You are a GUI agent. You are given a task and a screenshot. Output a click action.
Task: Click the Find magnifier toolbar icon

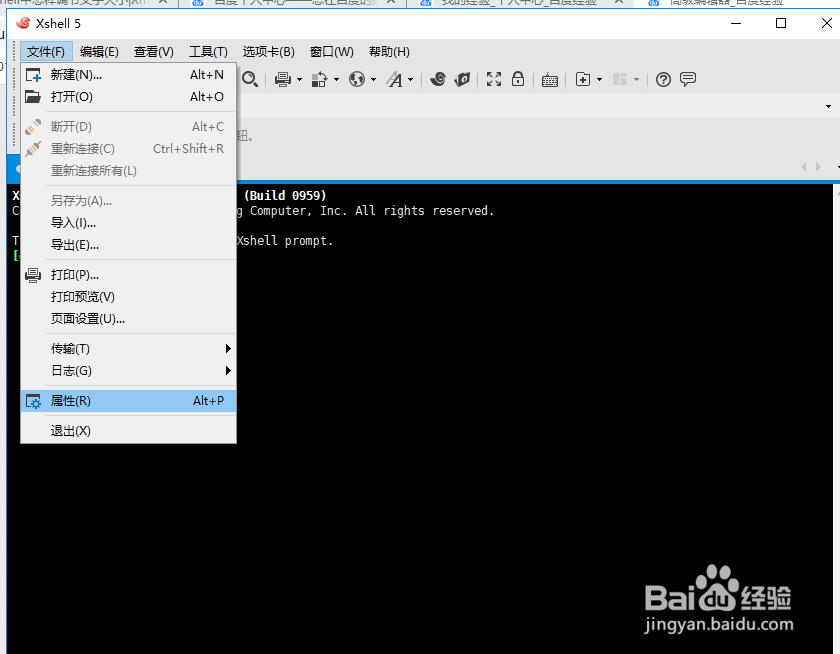pyautogui.click(x=250, y=80)
